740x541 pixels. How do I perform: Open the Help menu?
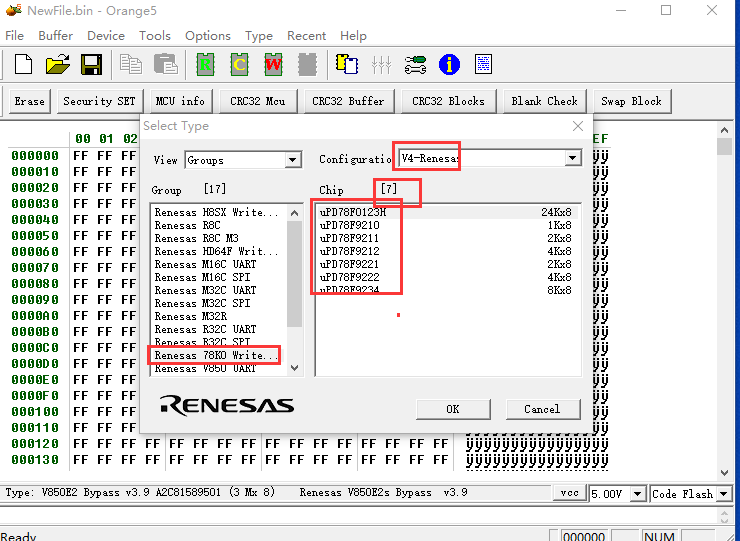353,36
